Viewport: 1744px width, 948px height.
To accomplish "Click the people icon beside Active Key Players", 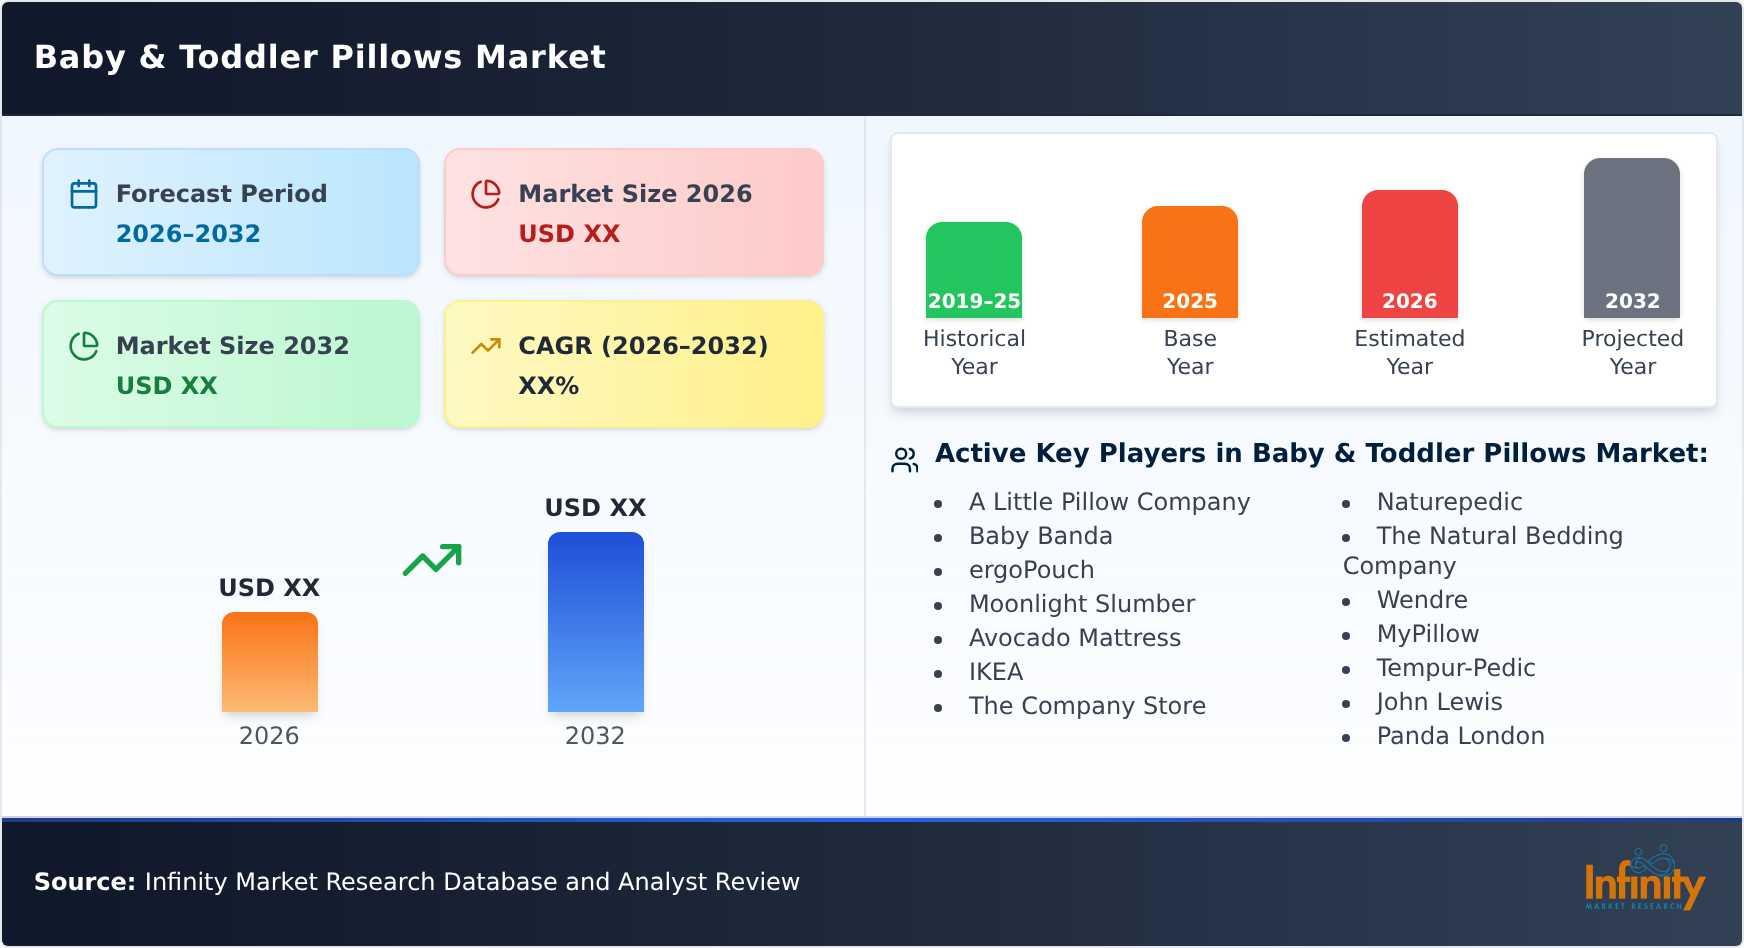I will (x=905, y=460).
